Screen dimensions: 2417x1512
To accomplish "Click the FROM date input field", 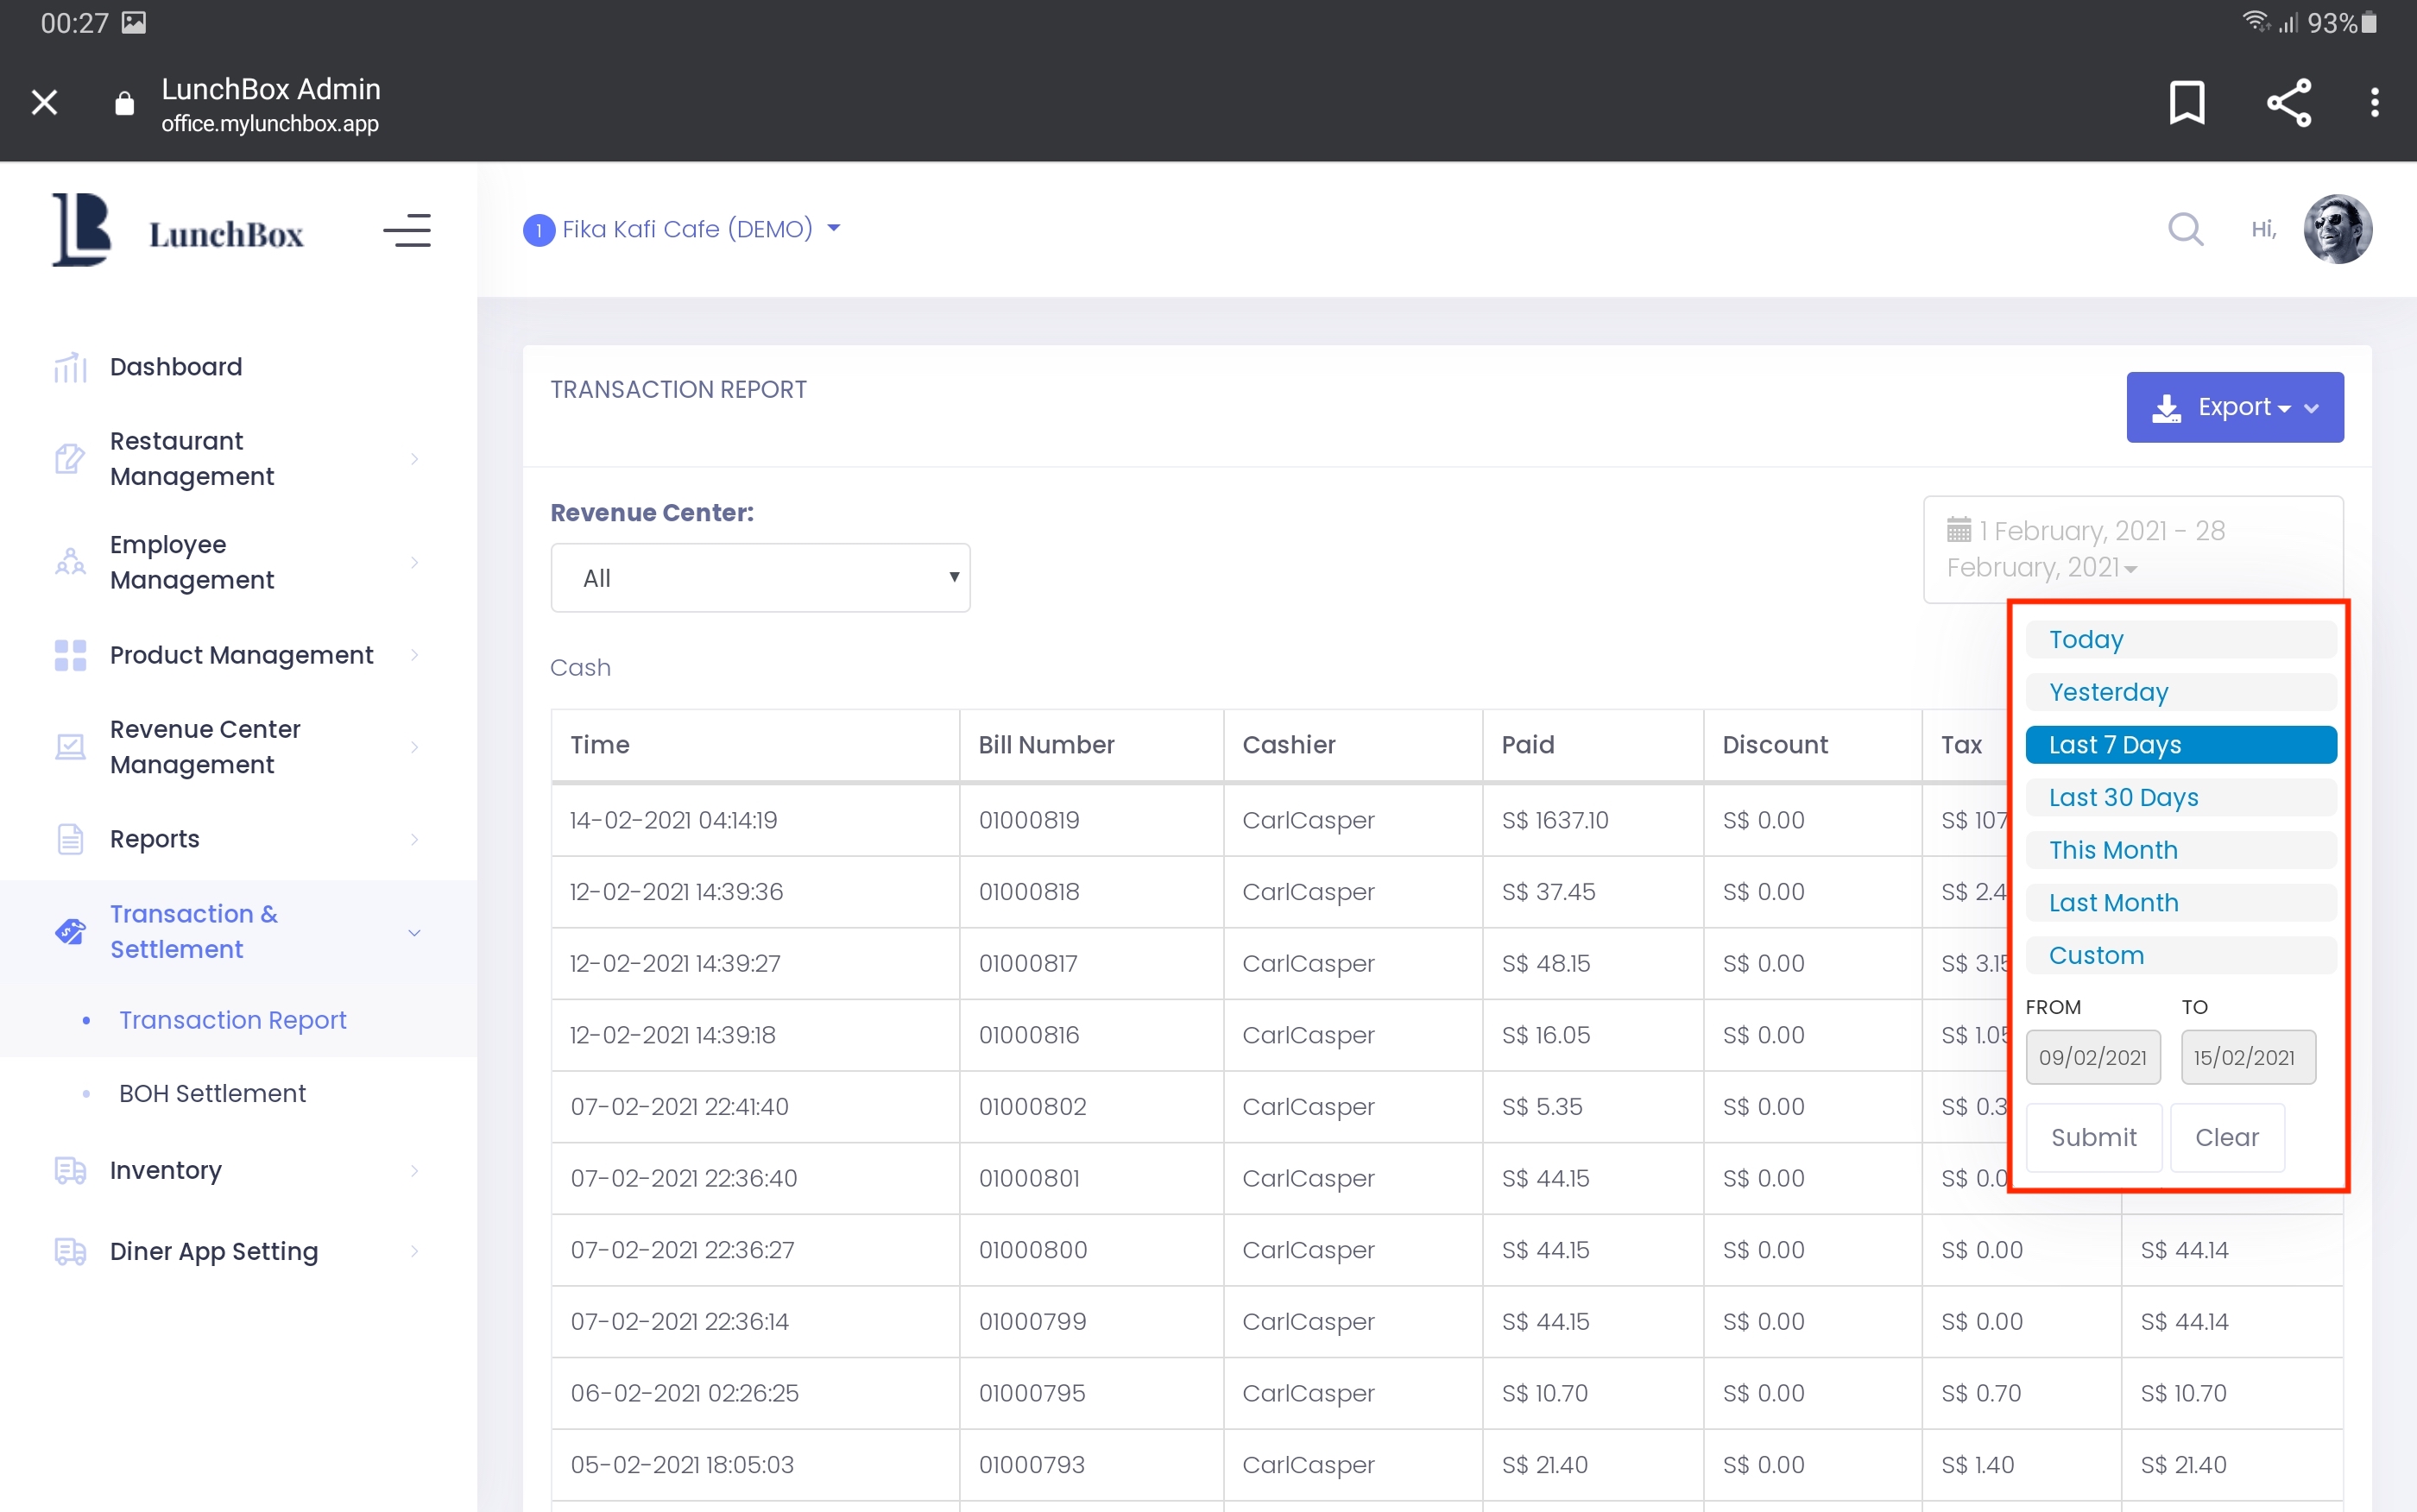I will pyautogui.click(x=2092, y=1057).
